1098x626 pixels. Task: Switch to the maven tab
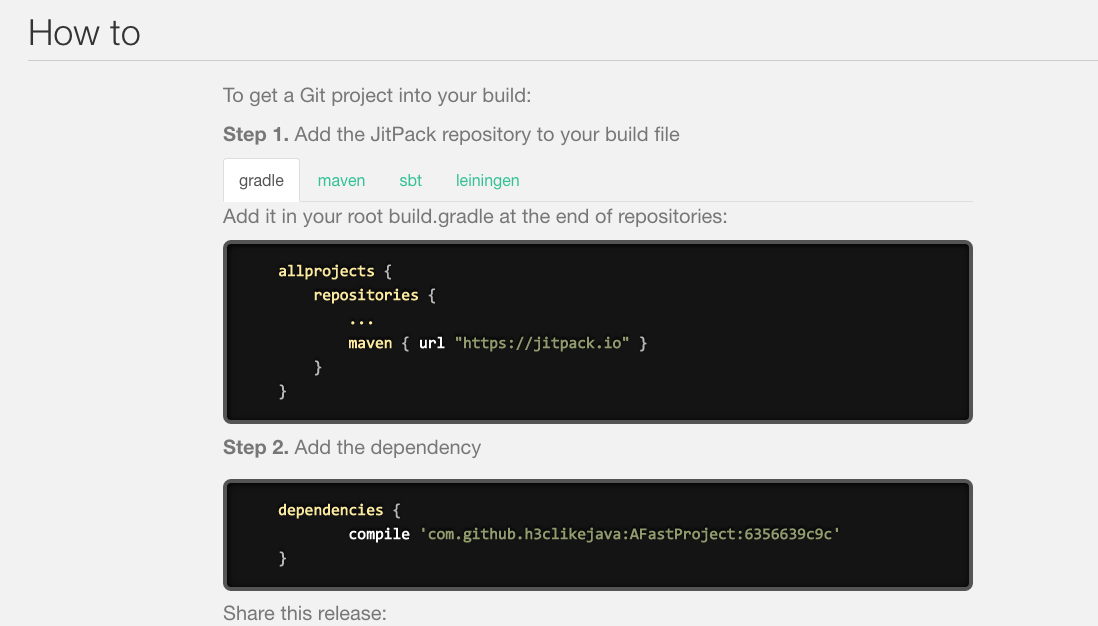tap(341, 181)
